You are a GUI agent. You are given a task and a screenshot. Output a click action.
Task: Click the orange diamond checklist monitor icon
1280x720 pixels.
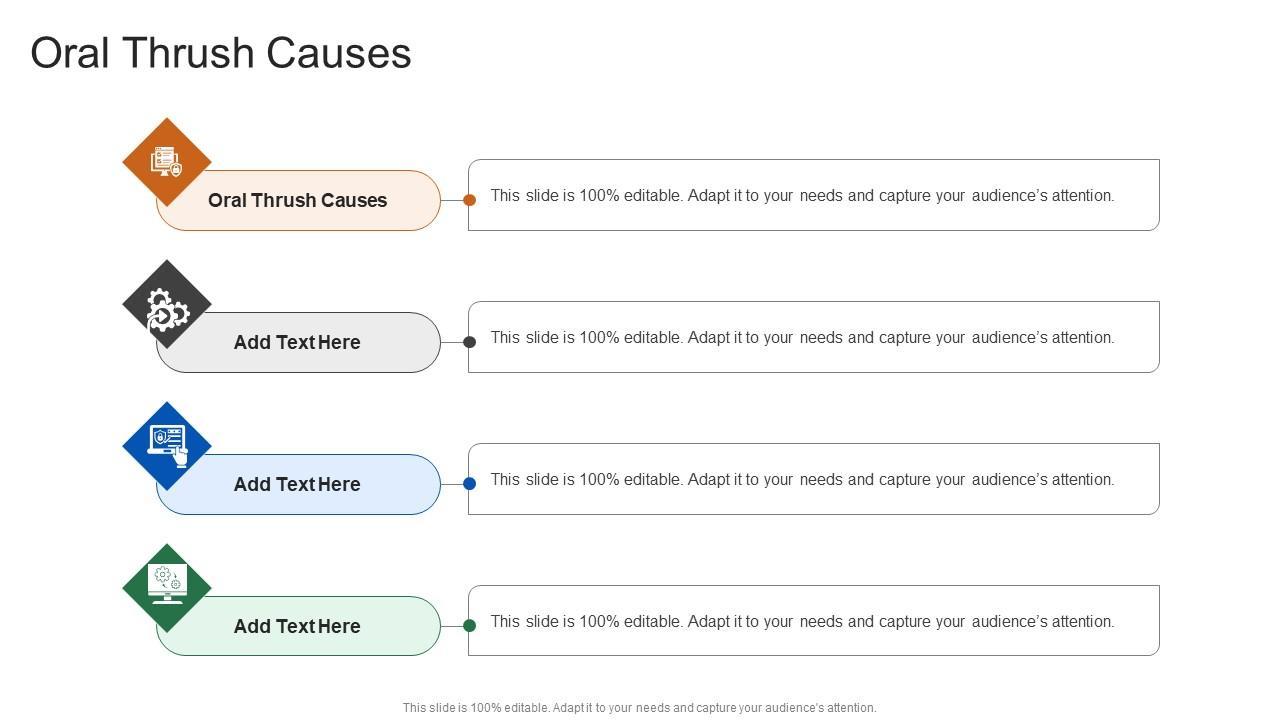166,161
